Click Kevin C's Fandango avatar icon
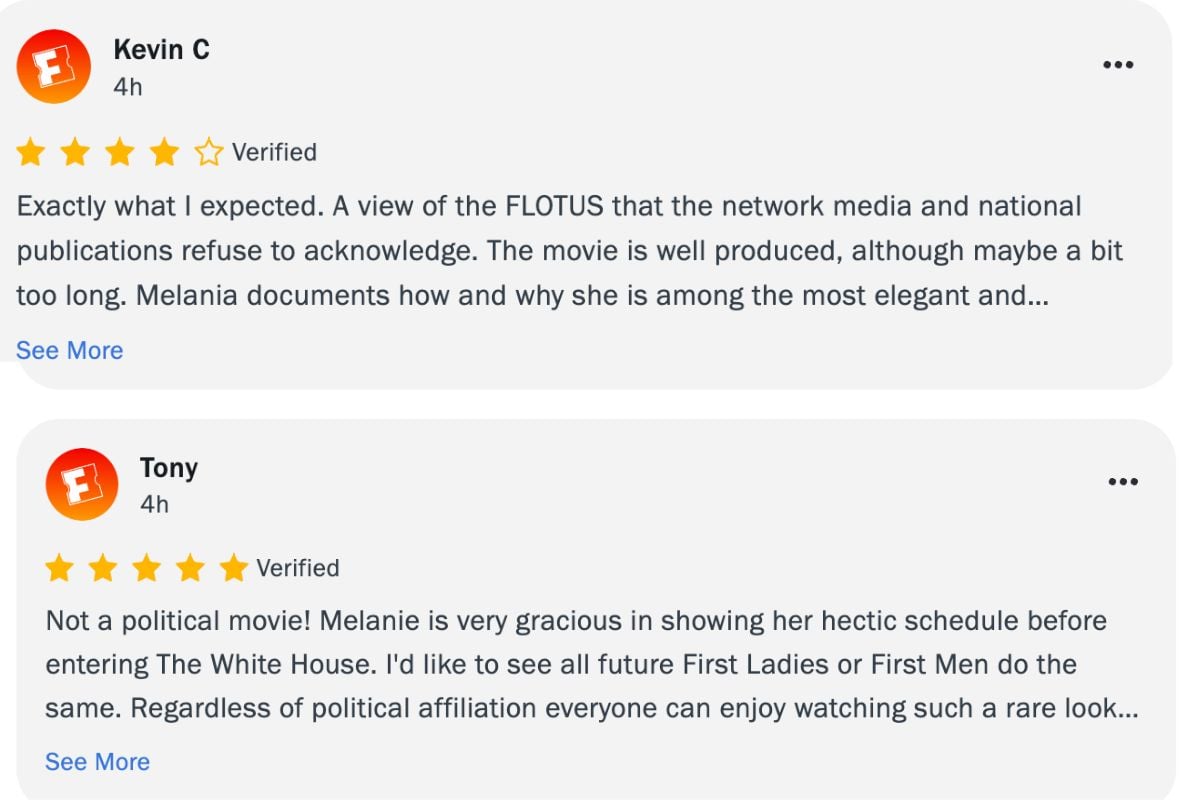1200x800 pixels. coord(54,67)
